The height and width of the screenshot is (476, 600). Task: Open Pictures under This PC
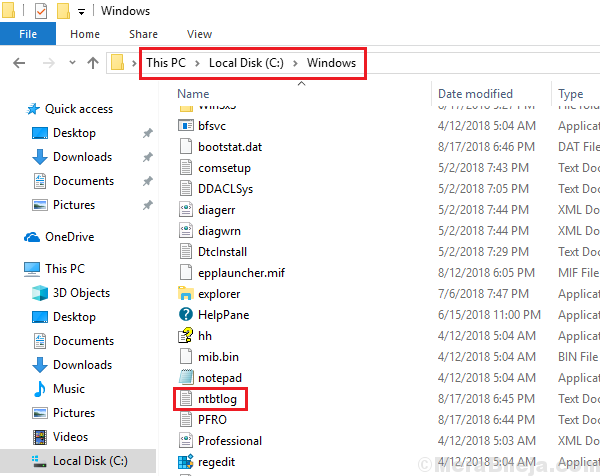pos(74,413)
